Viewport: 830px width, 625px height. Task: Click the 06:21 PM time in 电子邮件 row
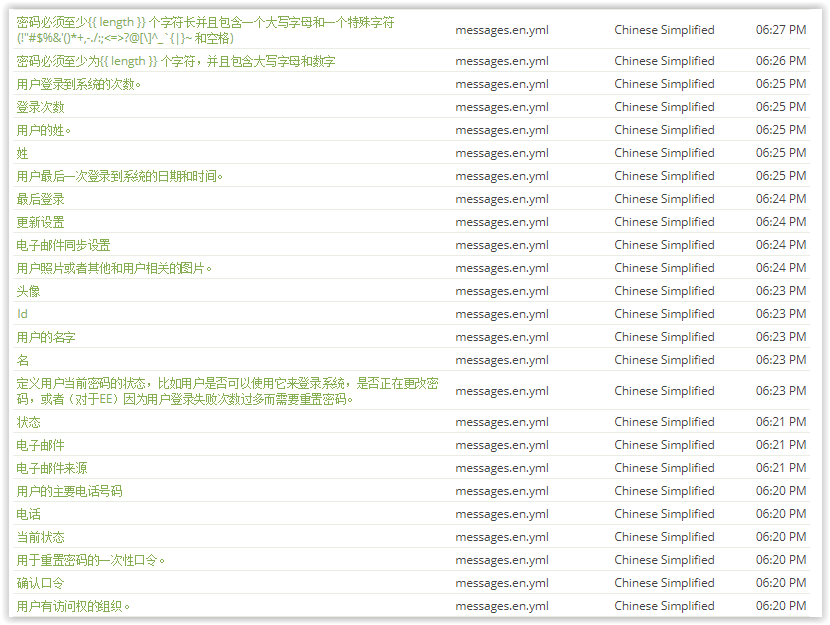781,446
